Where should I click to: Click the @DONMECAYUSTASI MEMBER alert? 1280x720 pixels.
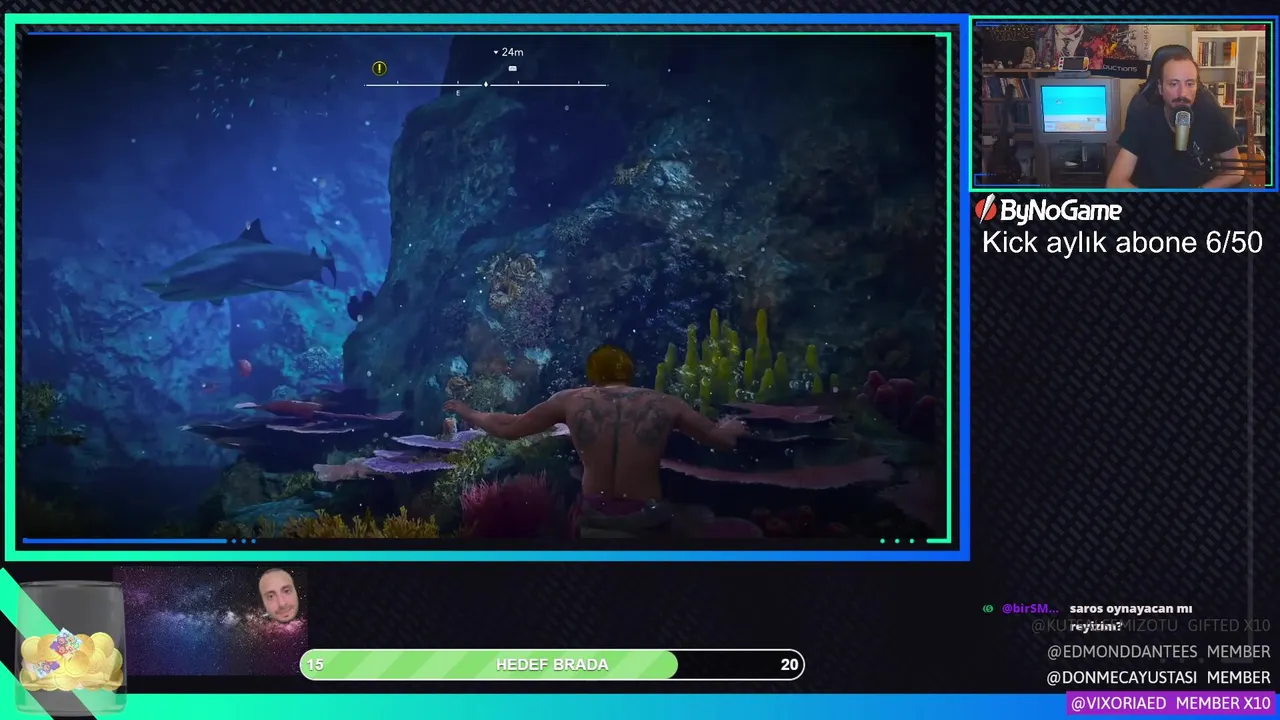coord(1158,678)
